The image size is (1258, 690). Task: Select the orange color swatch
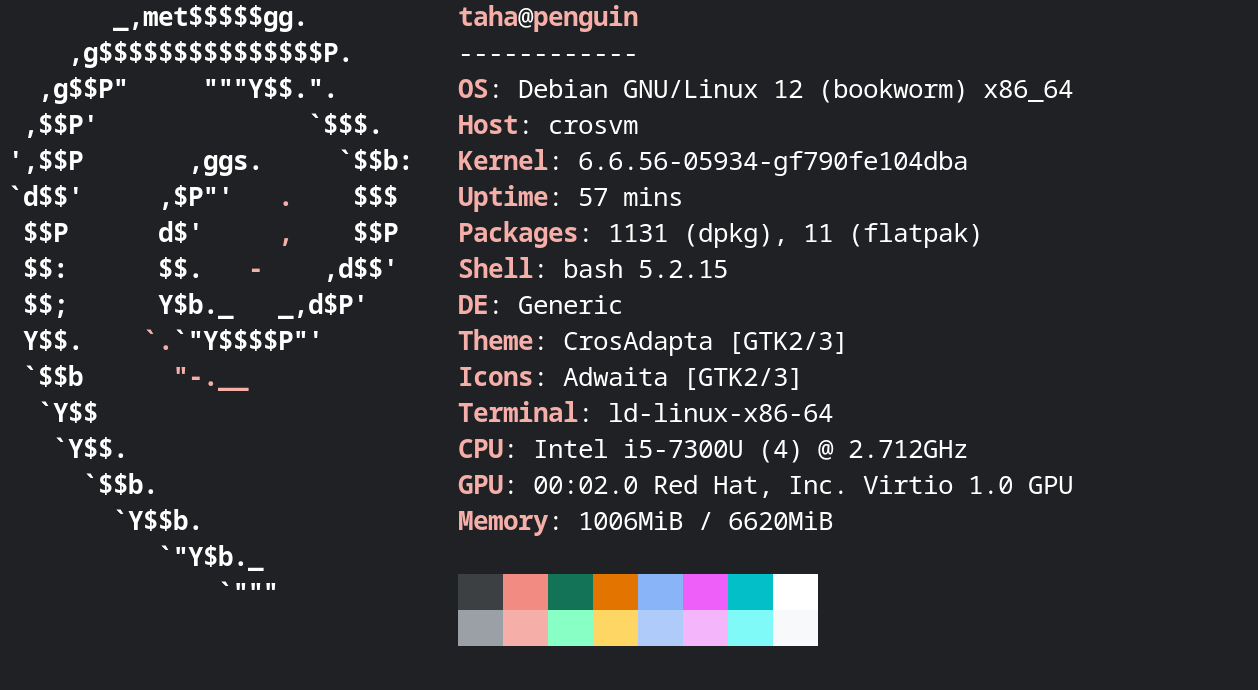615,592
